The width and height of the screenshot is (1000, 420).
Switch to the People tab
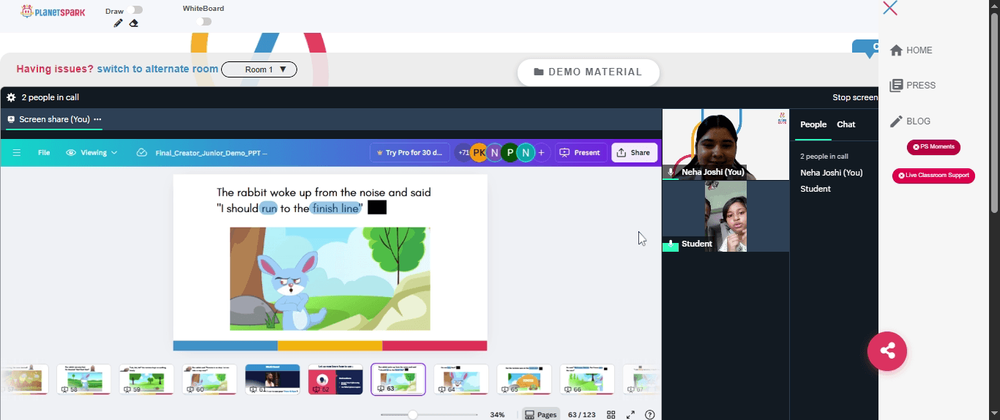813,124
